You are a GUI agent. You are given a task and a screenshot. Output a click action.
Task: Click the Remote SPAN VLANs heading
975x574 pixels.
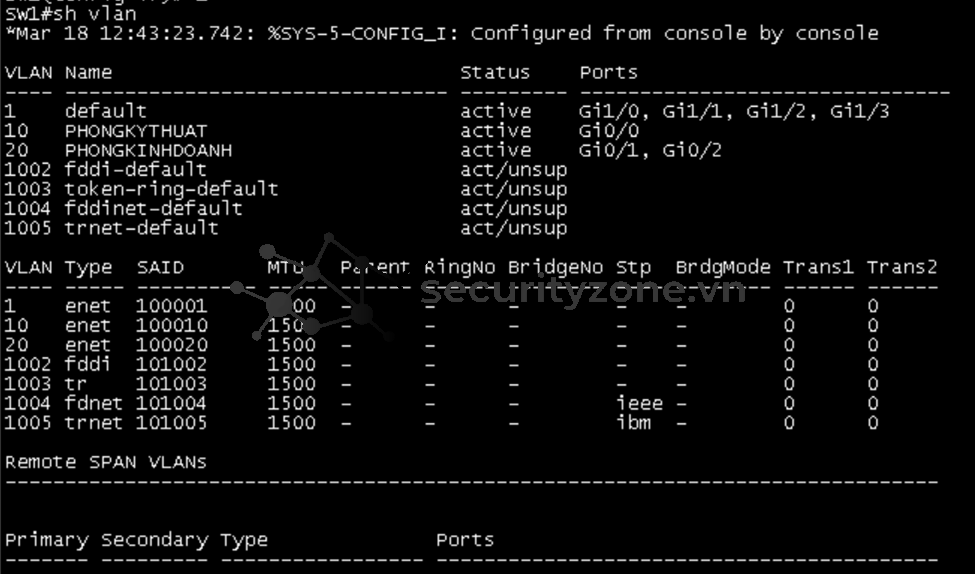tap(106, 462)
